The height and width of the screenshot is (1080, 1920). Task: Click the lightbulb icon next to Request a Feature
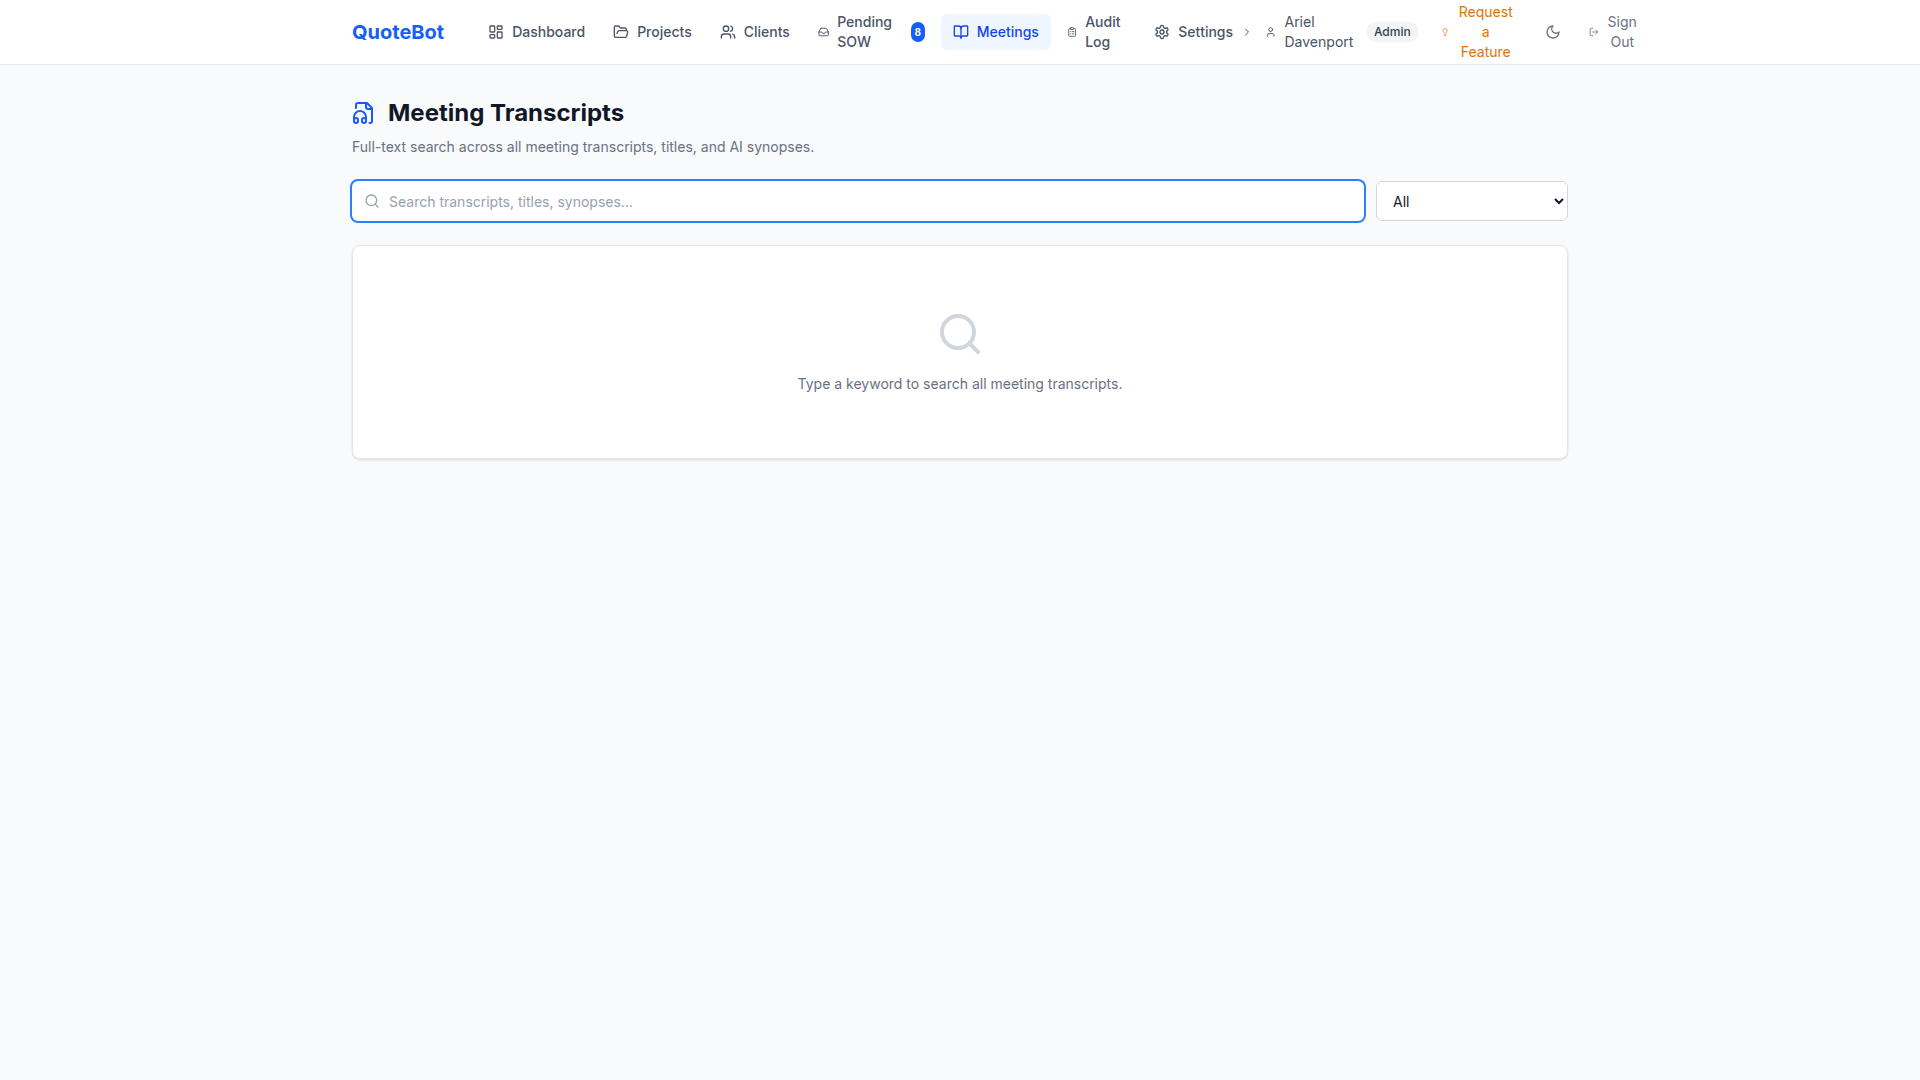coord(1444,31)
